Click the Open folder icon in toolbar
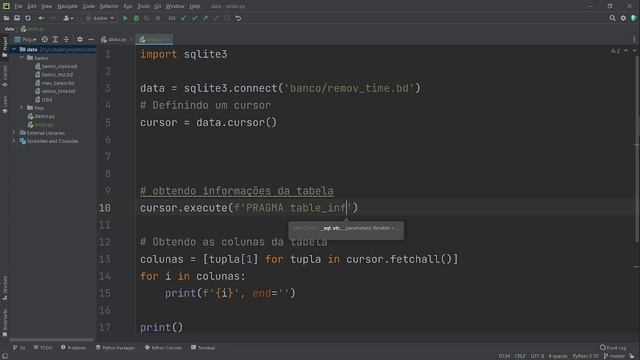Image resolution: width=640 pixels, height=360 pixels. tap(6, 18)
